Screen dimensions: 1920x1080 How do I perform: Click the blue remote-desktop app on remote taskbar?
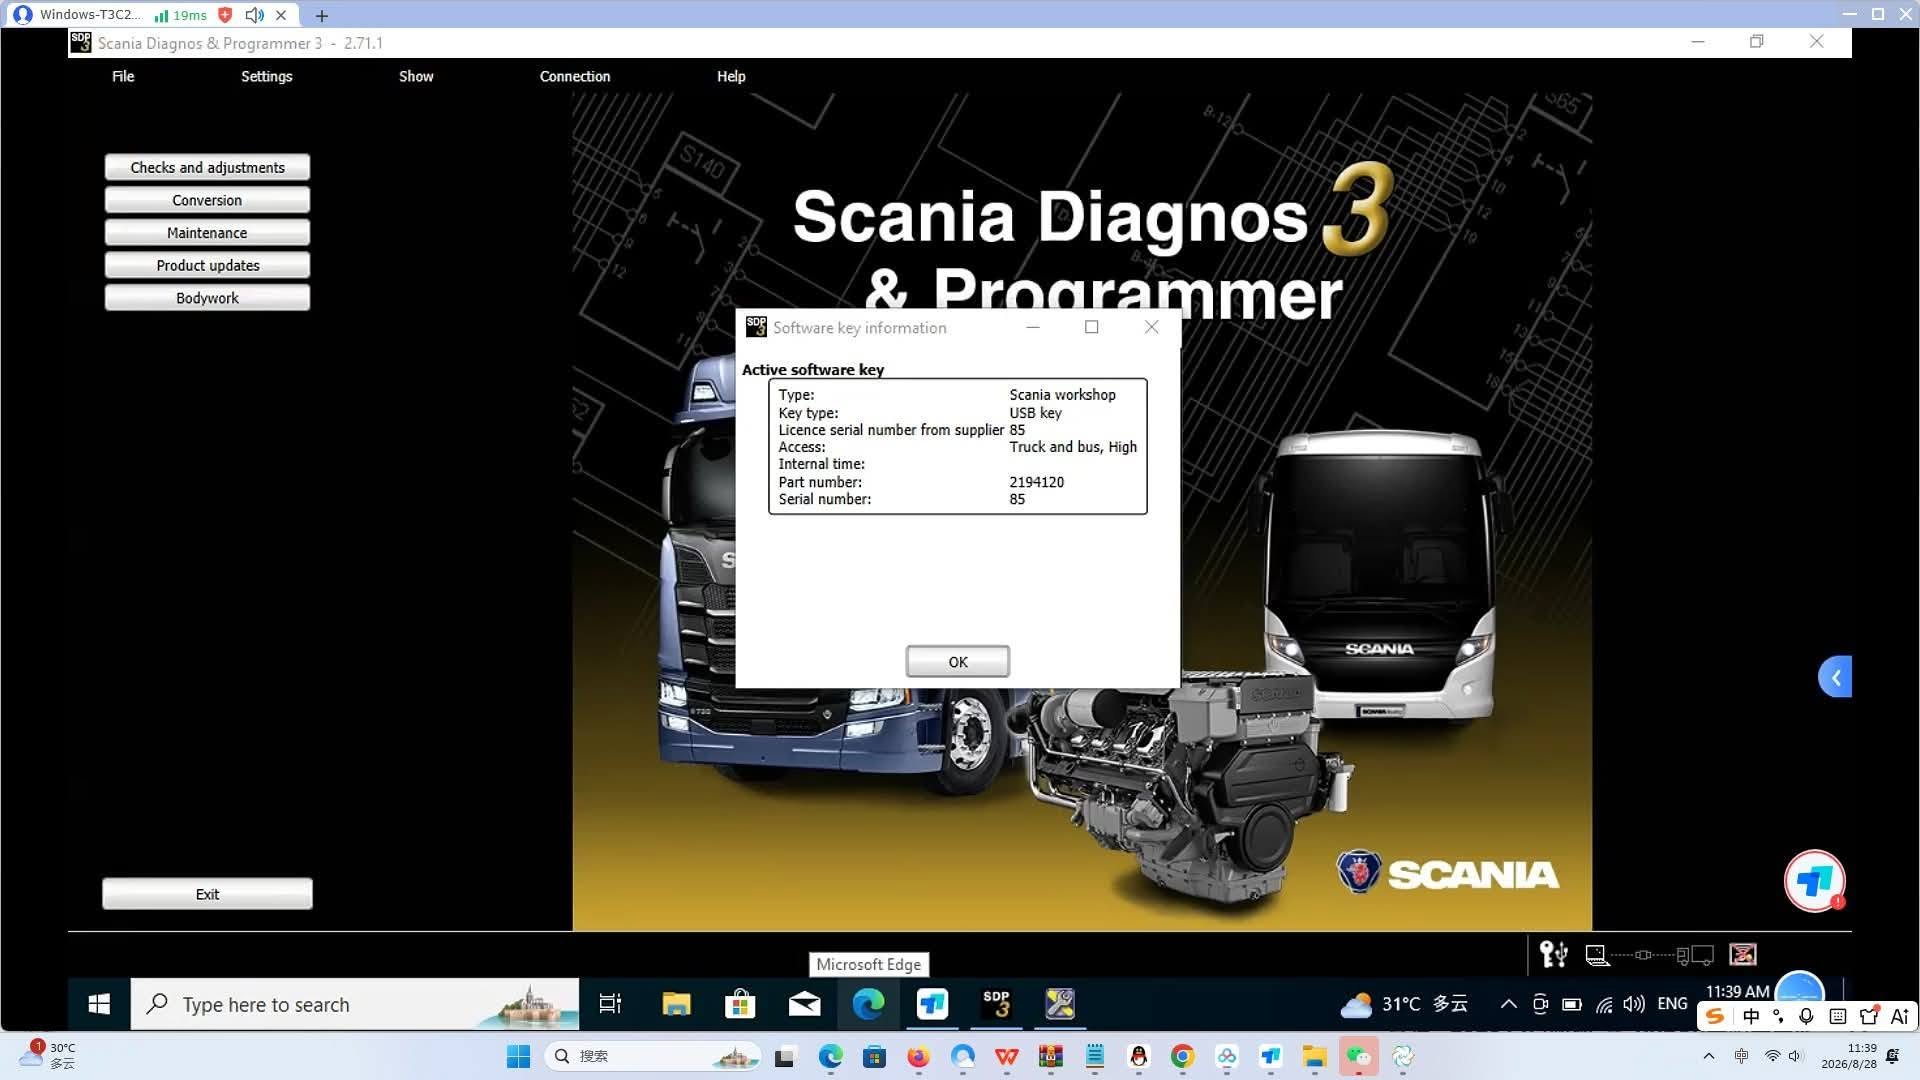932,1004
